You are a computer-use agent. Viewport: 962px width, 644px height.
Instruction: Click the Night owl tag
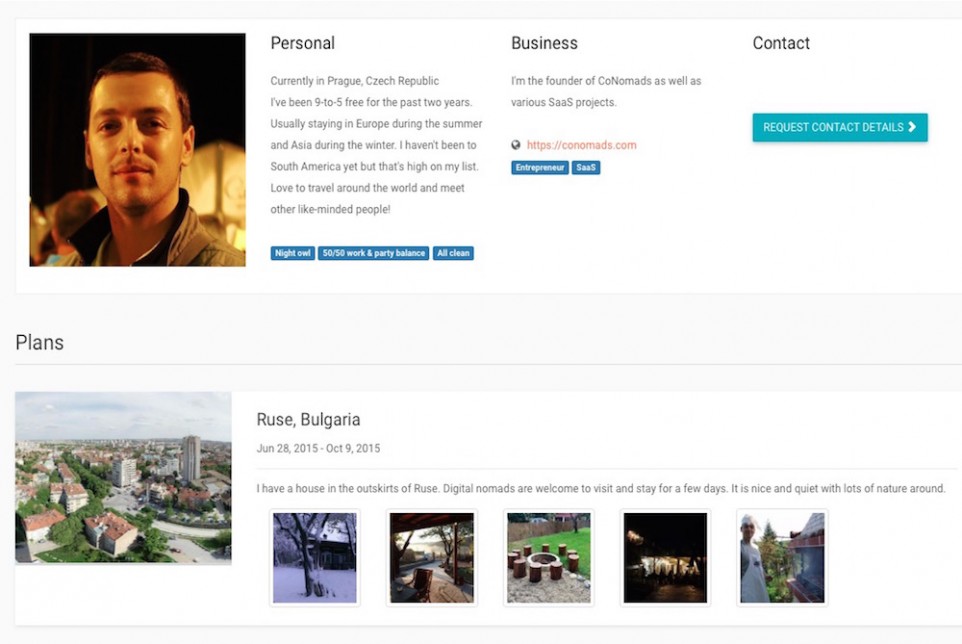[x=292, y=253]
